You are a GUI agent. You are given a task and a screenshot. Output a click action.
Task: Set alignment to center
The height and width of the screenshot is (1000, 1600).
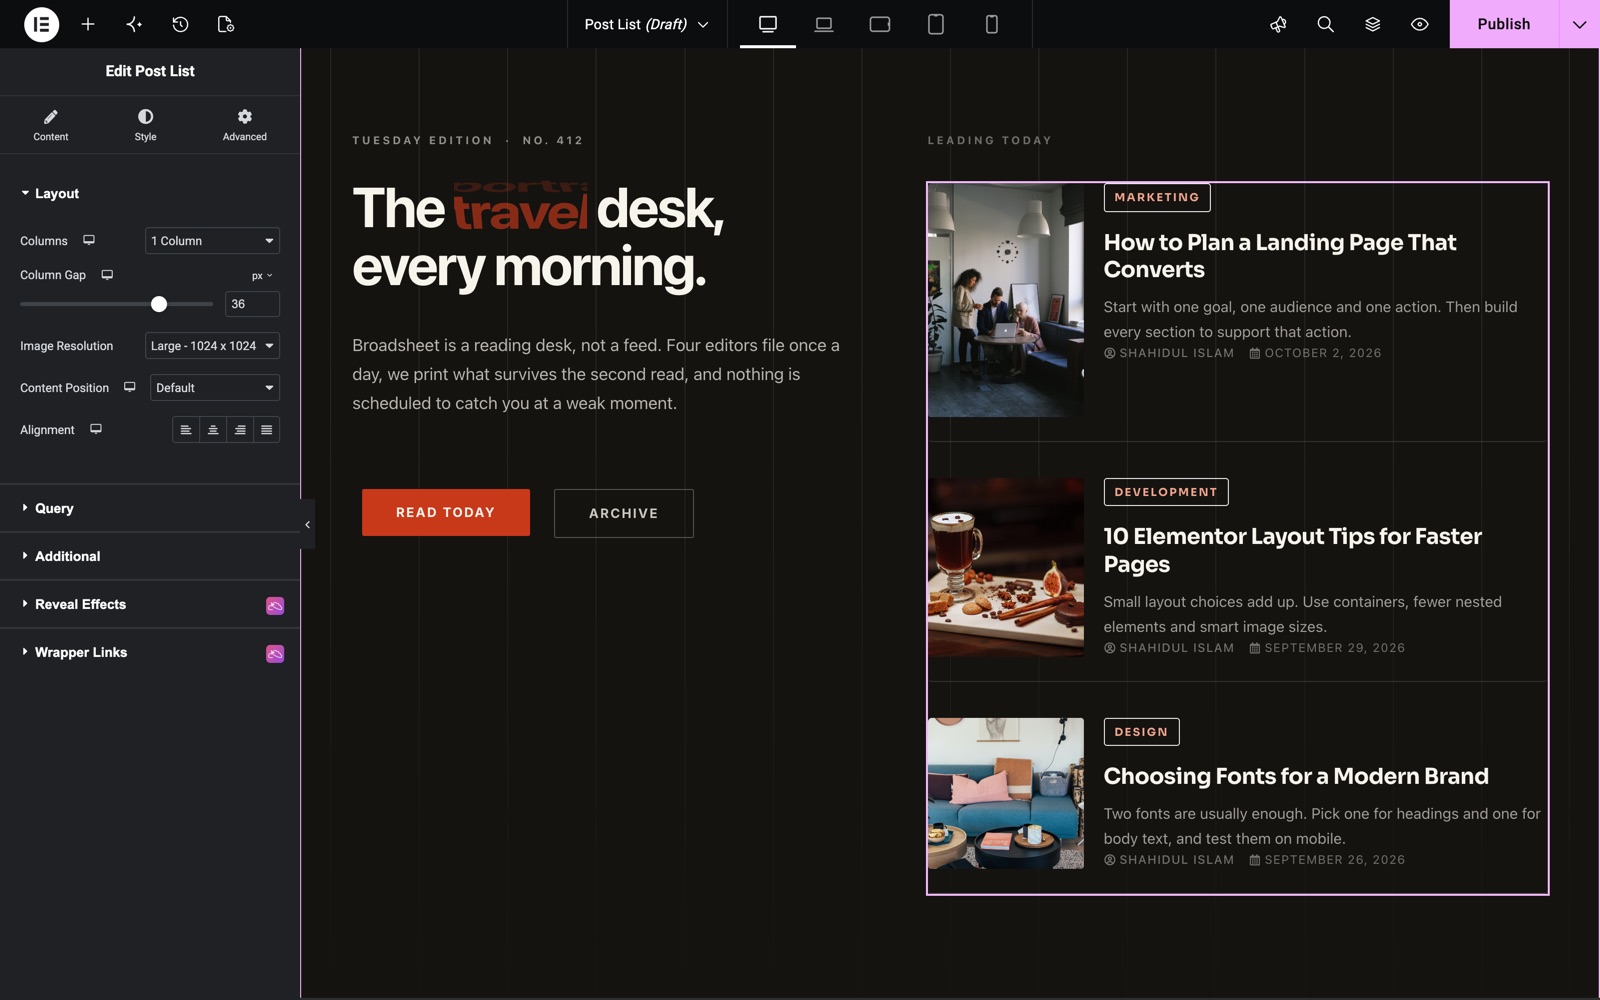point(213,430)
